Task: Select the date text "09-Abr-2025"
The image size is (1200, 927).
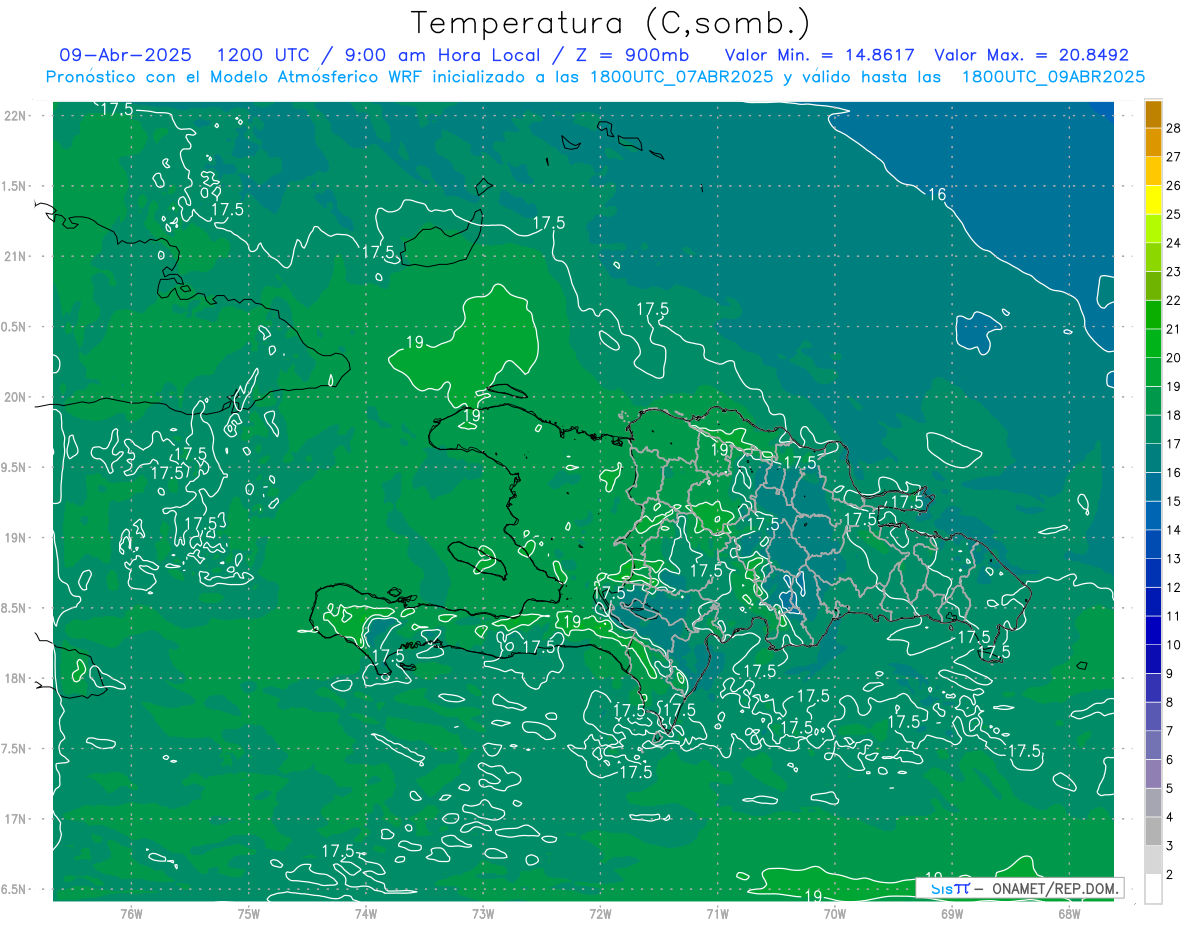Action: click(x=125, y=55)
